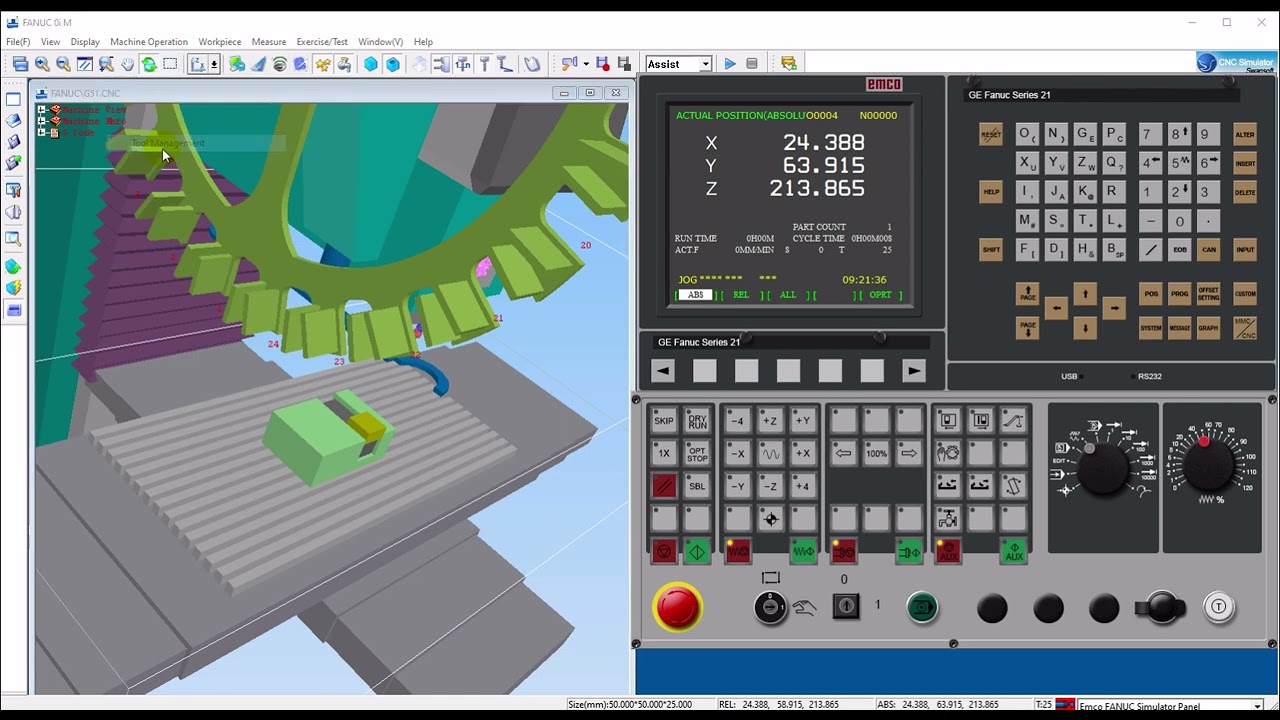Click the stop square icon beside play
The width and height of the screenshot is (1280, 720).
pyautogui.click(x=752, y=64)
